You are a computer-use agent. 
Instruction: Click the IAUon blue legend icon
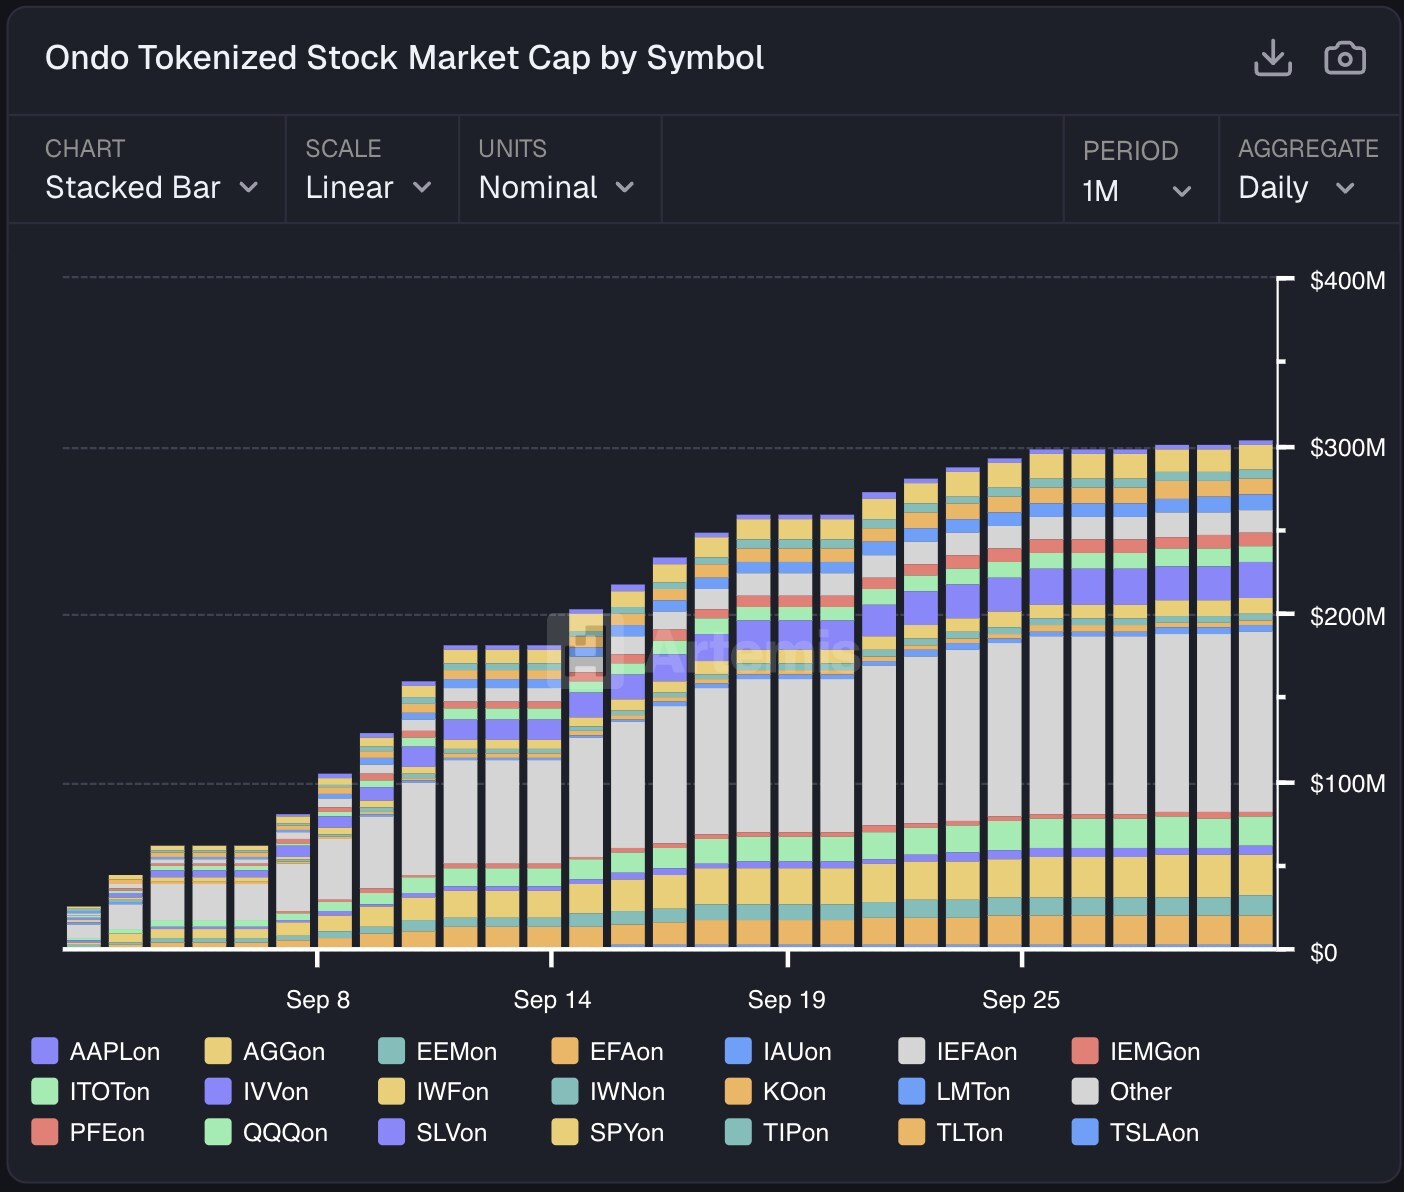point(738,1051)
